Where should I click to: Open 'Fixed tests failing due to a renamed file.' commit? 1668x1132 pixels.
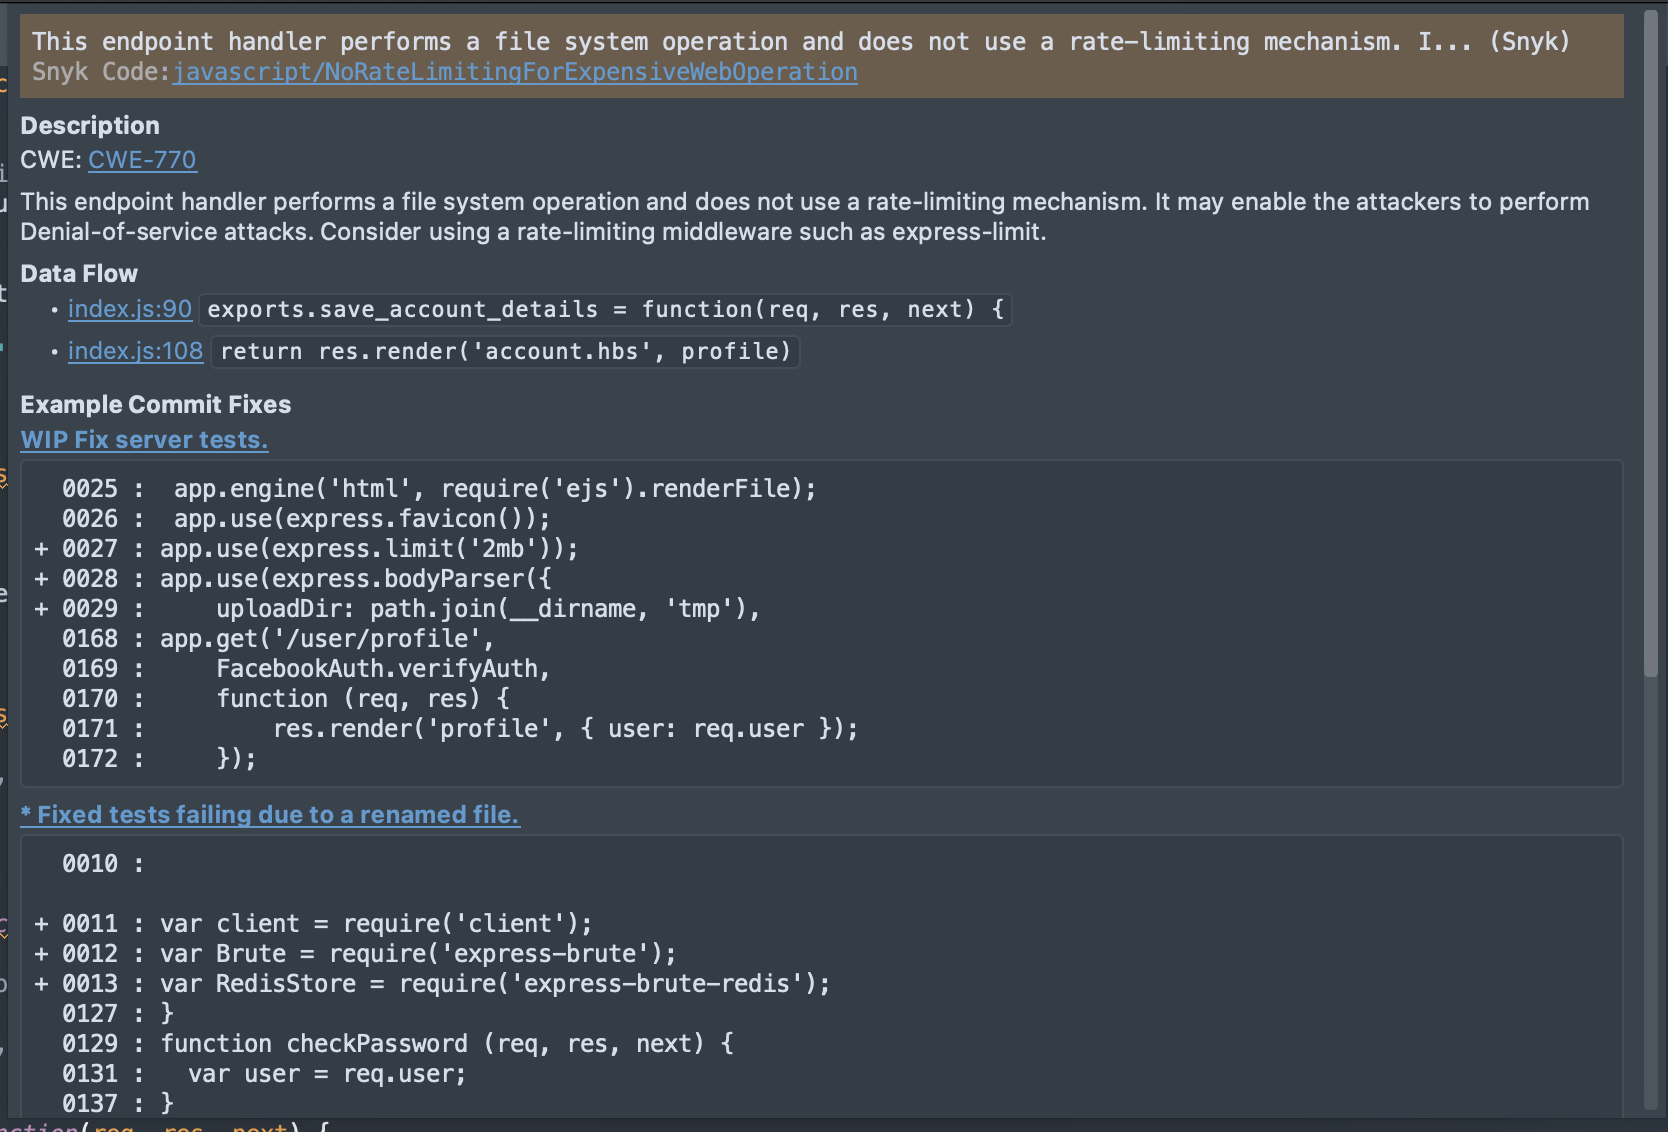coord(270,815)
